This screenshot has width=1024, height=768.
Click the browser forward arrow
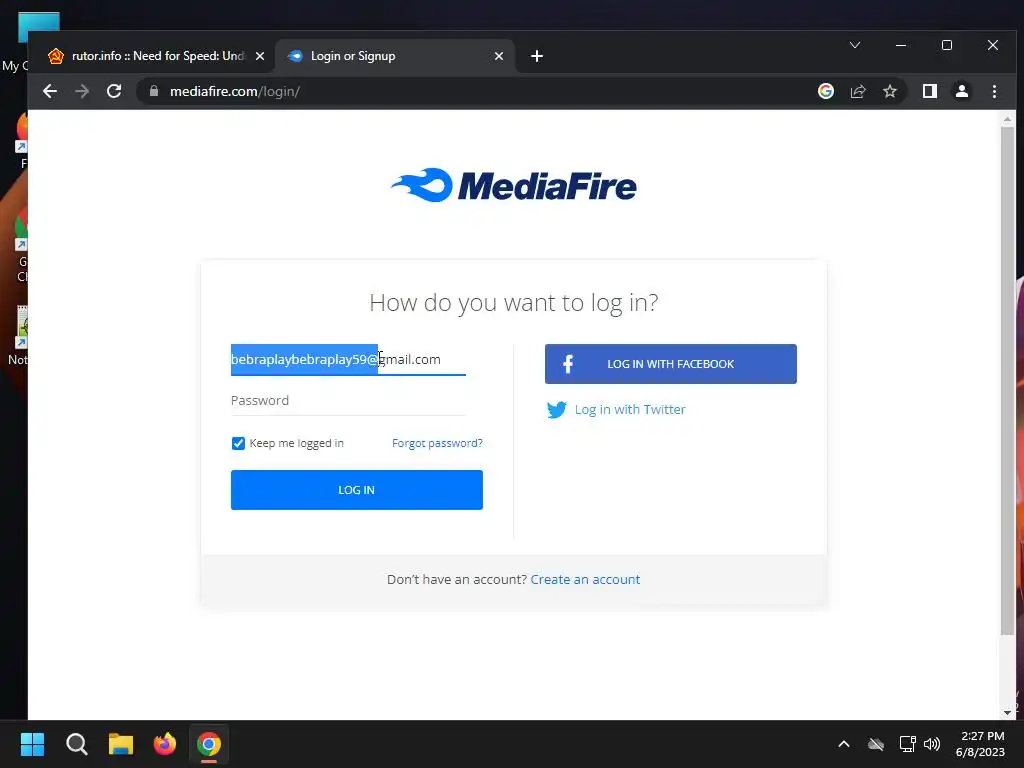(x=82, y=91)
